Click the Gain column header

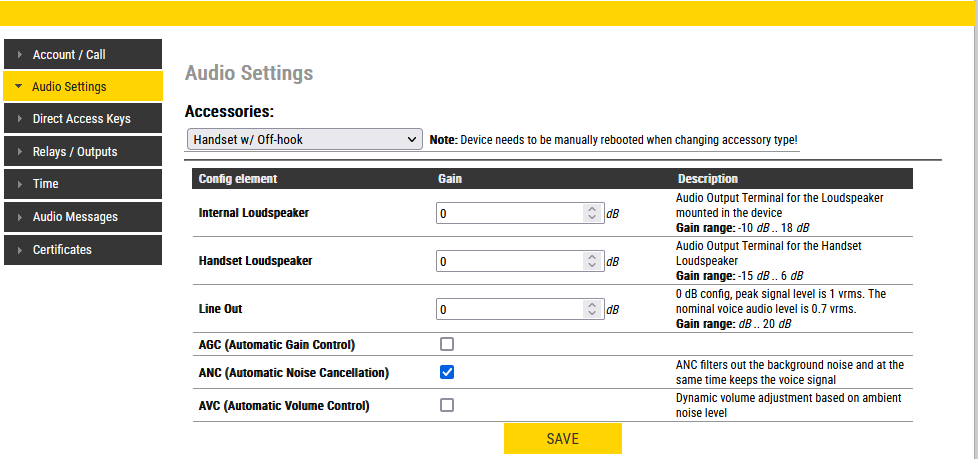tap(450, 179)
